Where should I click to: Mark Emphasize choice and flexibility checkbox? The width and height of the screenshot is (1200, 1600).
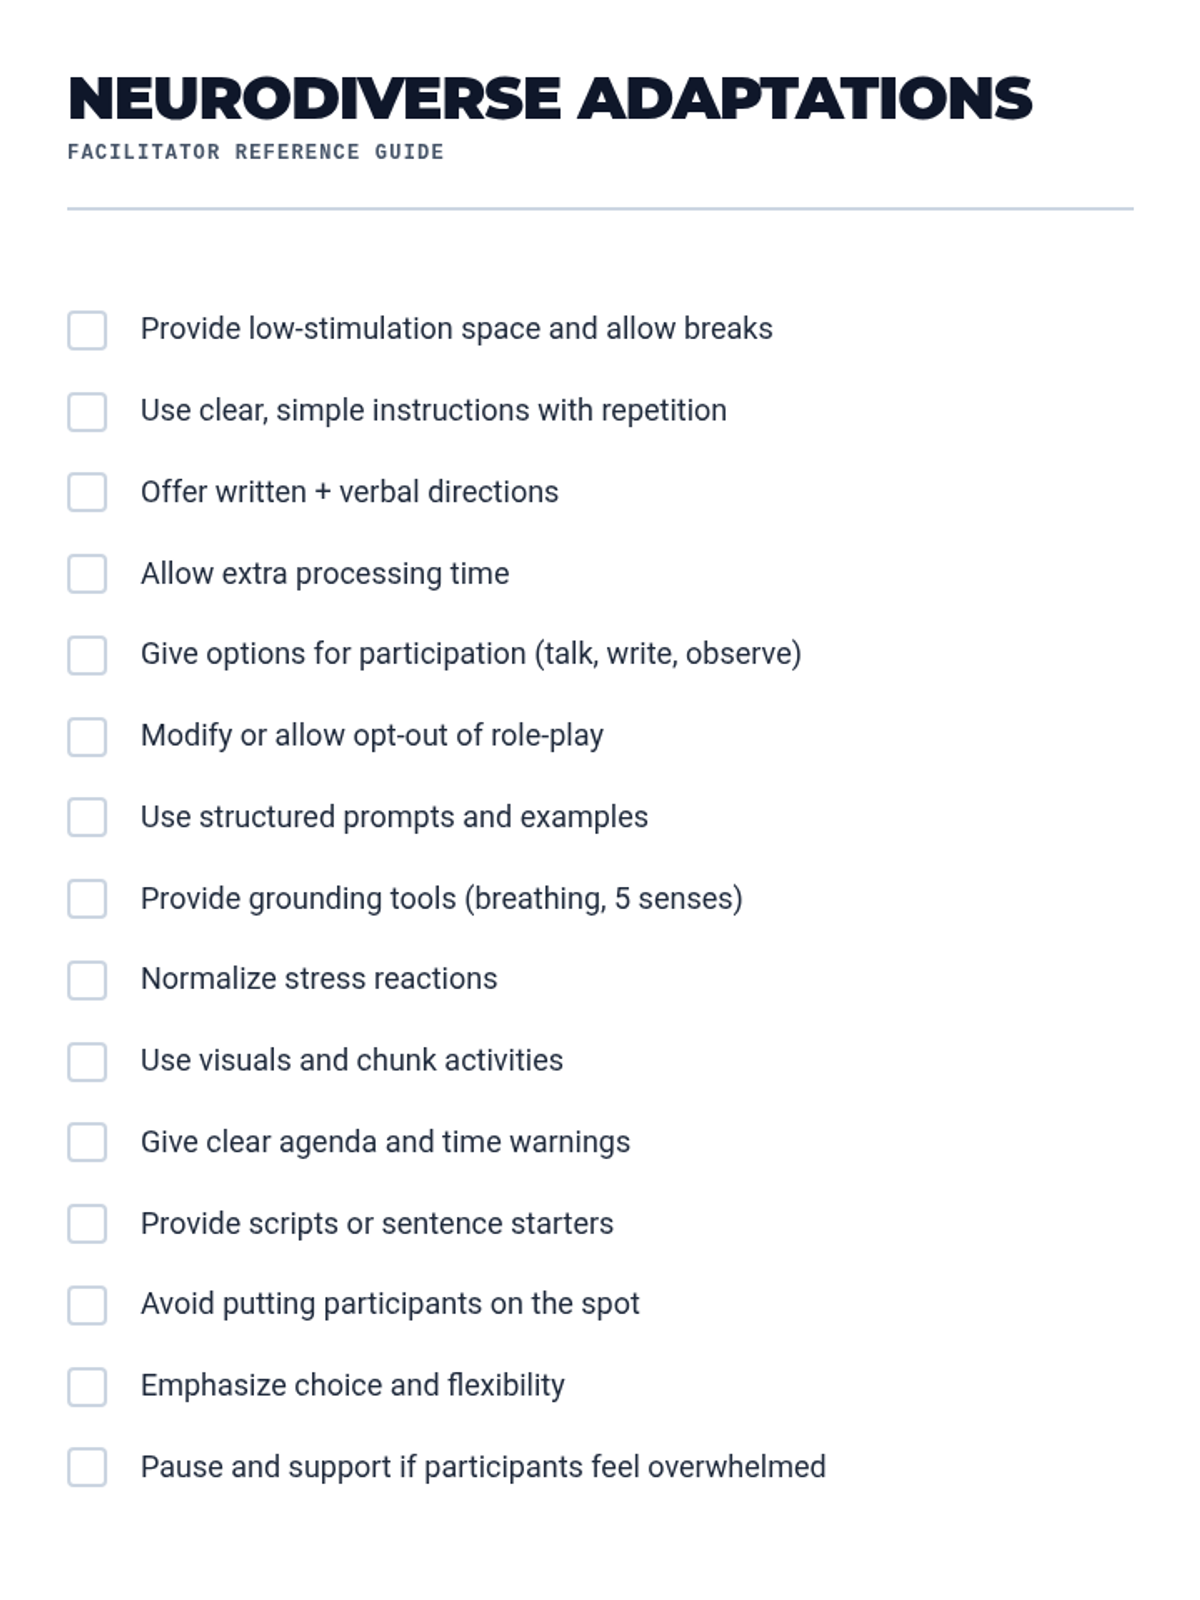[x=87, y=1386]
